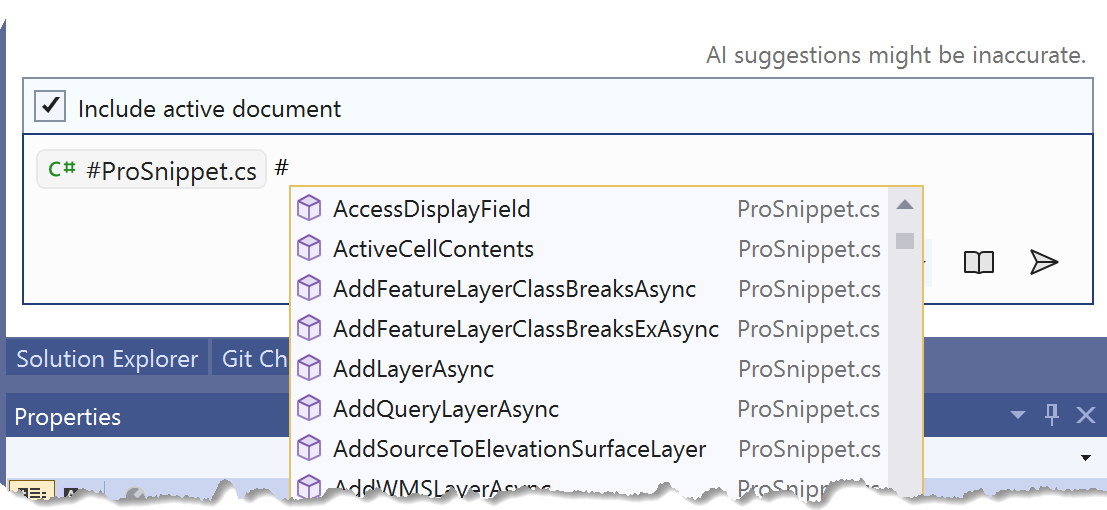Click the cube icon next to ActiveCellContents
The image size is (1107, 510).
pyautogui.click(x=310, y=249)
